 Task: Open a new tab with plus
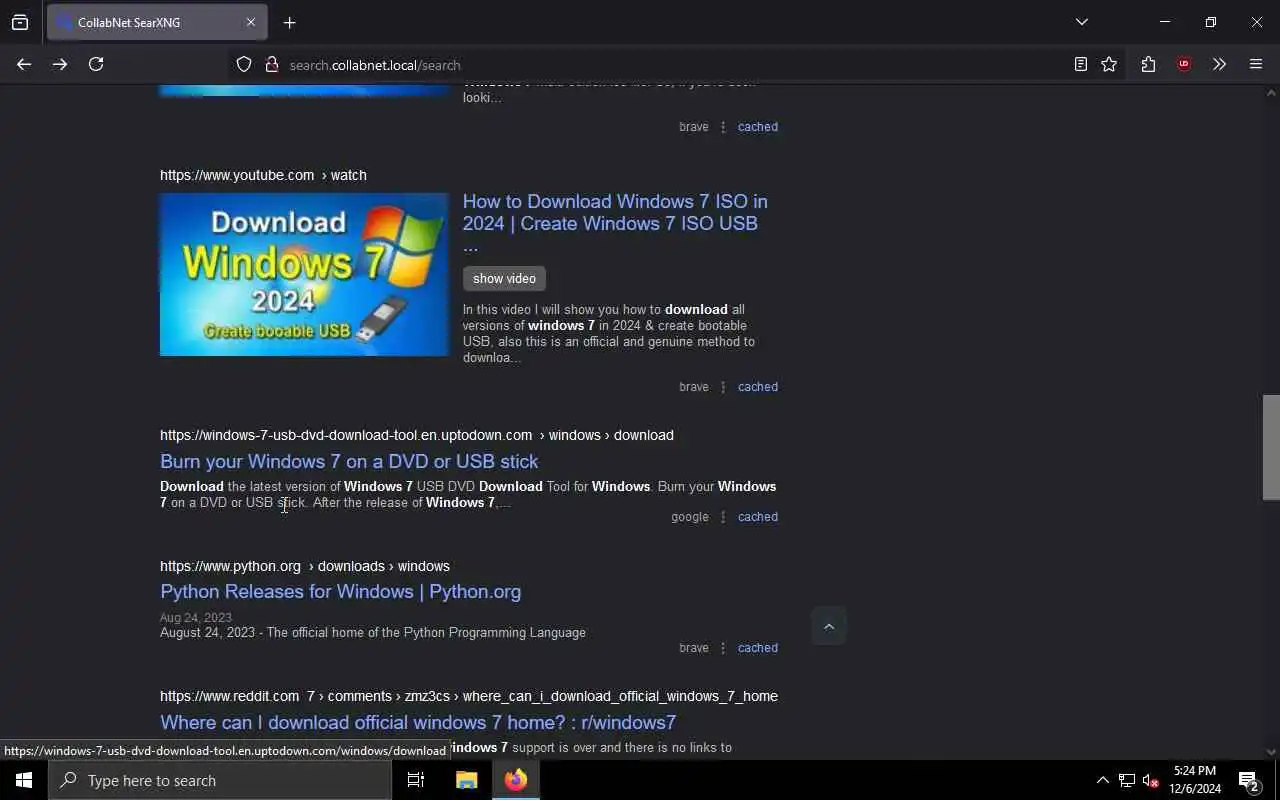290,22
